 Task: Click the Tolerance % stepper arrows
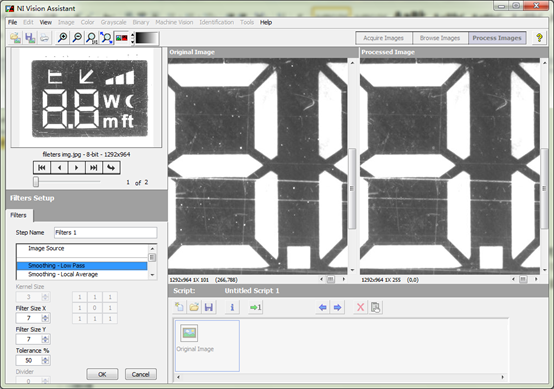[45, 360]
